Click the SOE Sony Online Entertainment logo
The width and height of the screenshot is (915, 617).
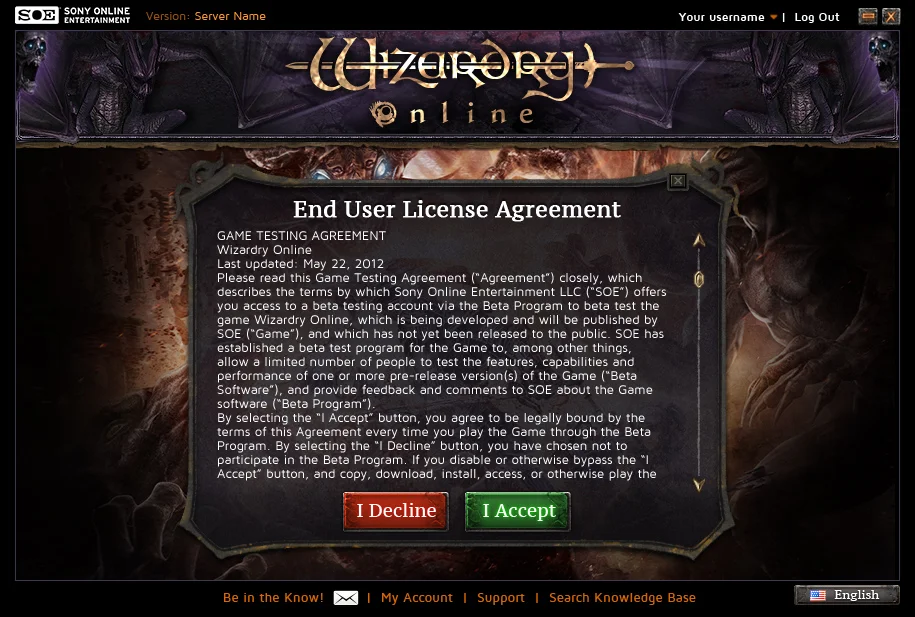coord(72,15)
